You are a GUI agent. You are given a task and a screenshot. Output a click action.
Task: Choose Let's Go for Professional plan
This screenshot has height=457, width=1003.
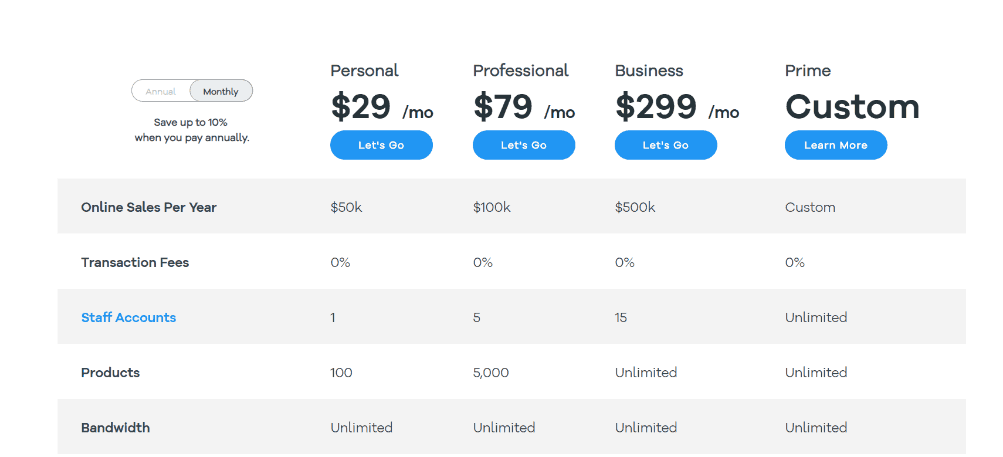pos(524,145)
